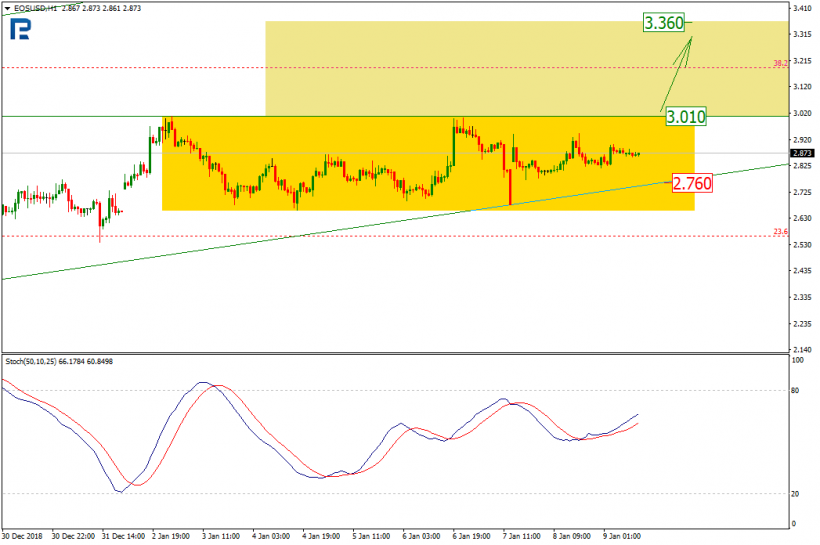
Task: Click the blue RoboForex logo icon
Action: pos(20,30)
